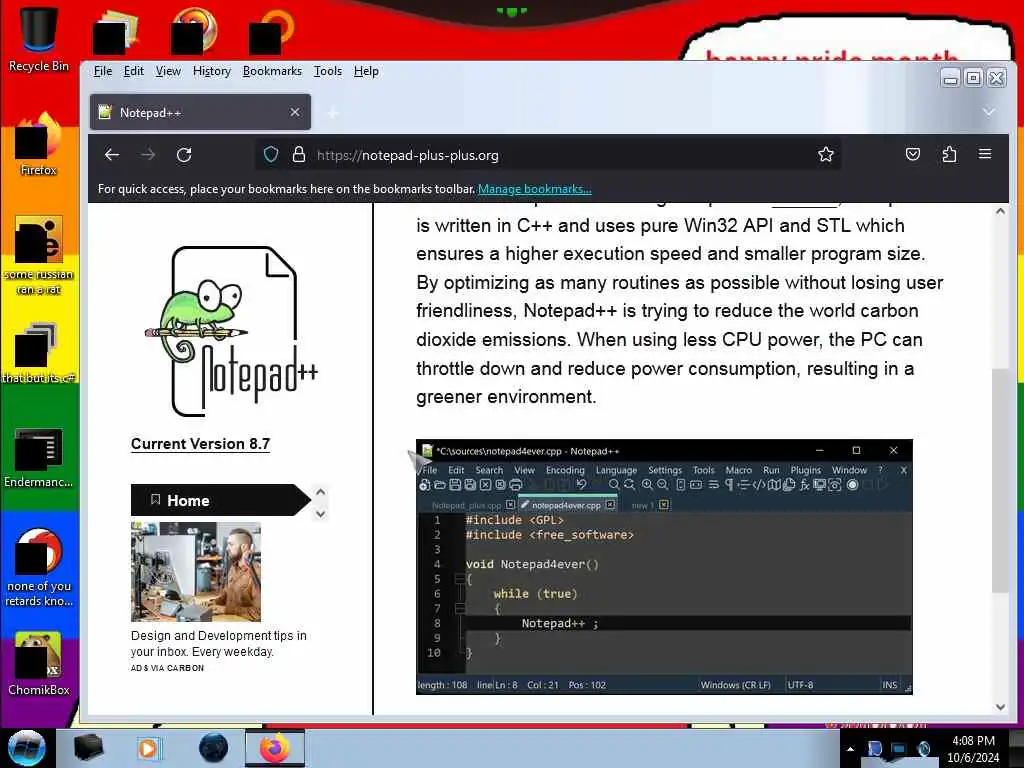
Task: Show hidden system tray icons arrow
Action: click(850, 749)
